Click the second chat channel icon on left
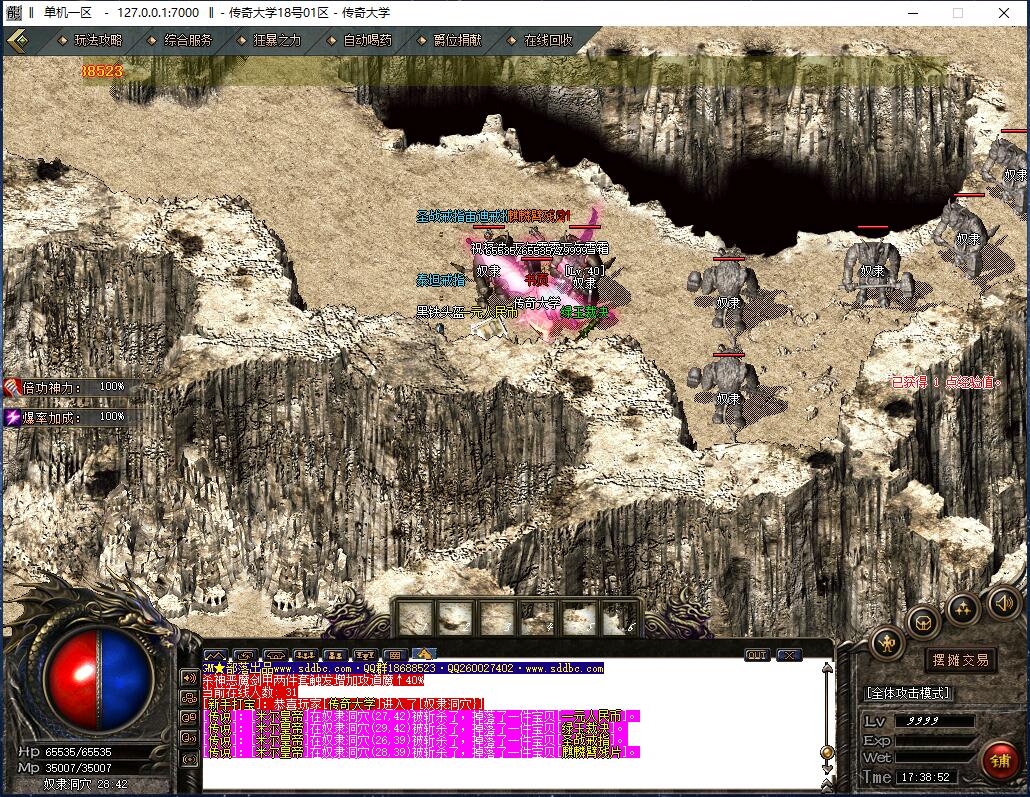 pos(189,698)
